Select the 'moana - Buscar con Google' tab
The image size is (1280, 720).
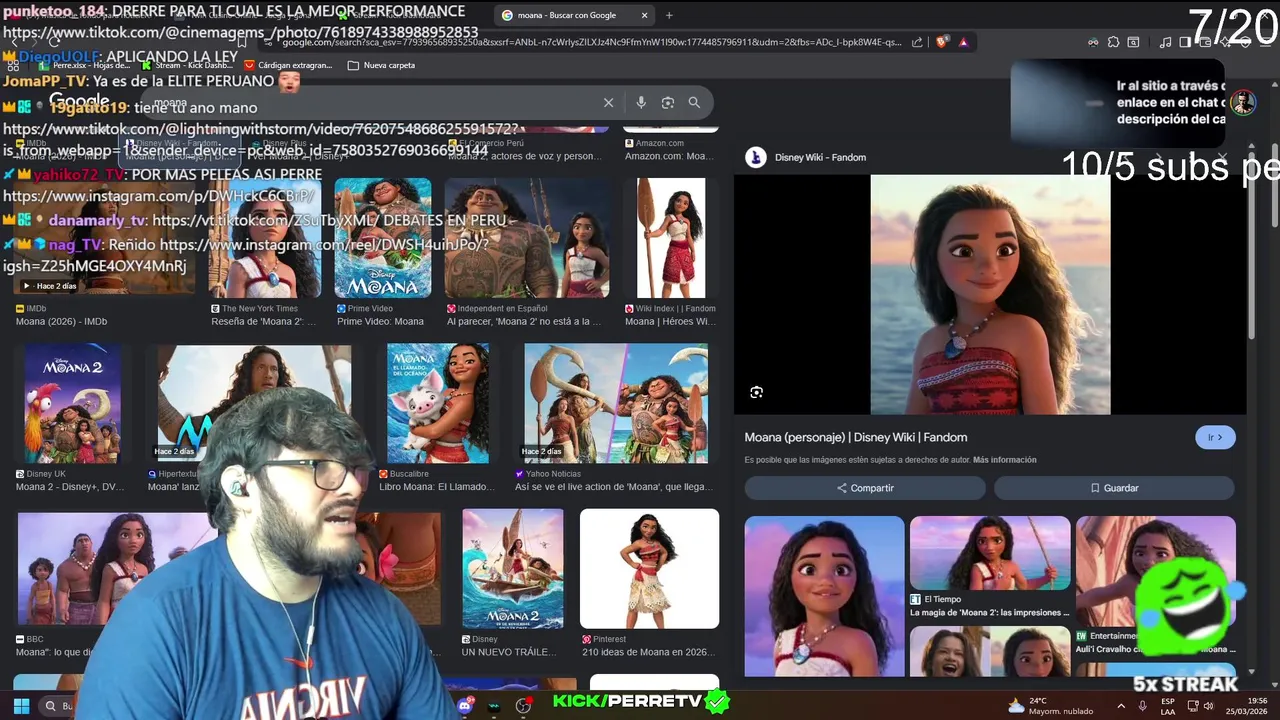coord(575,15)
